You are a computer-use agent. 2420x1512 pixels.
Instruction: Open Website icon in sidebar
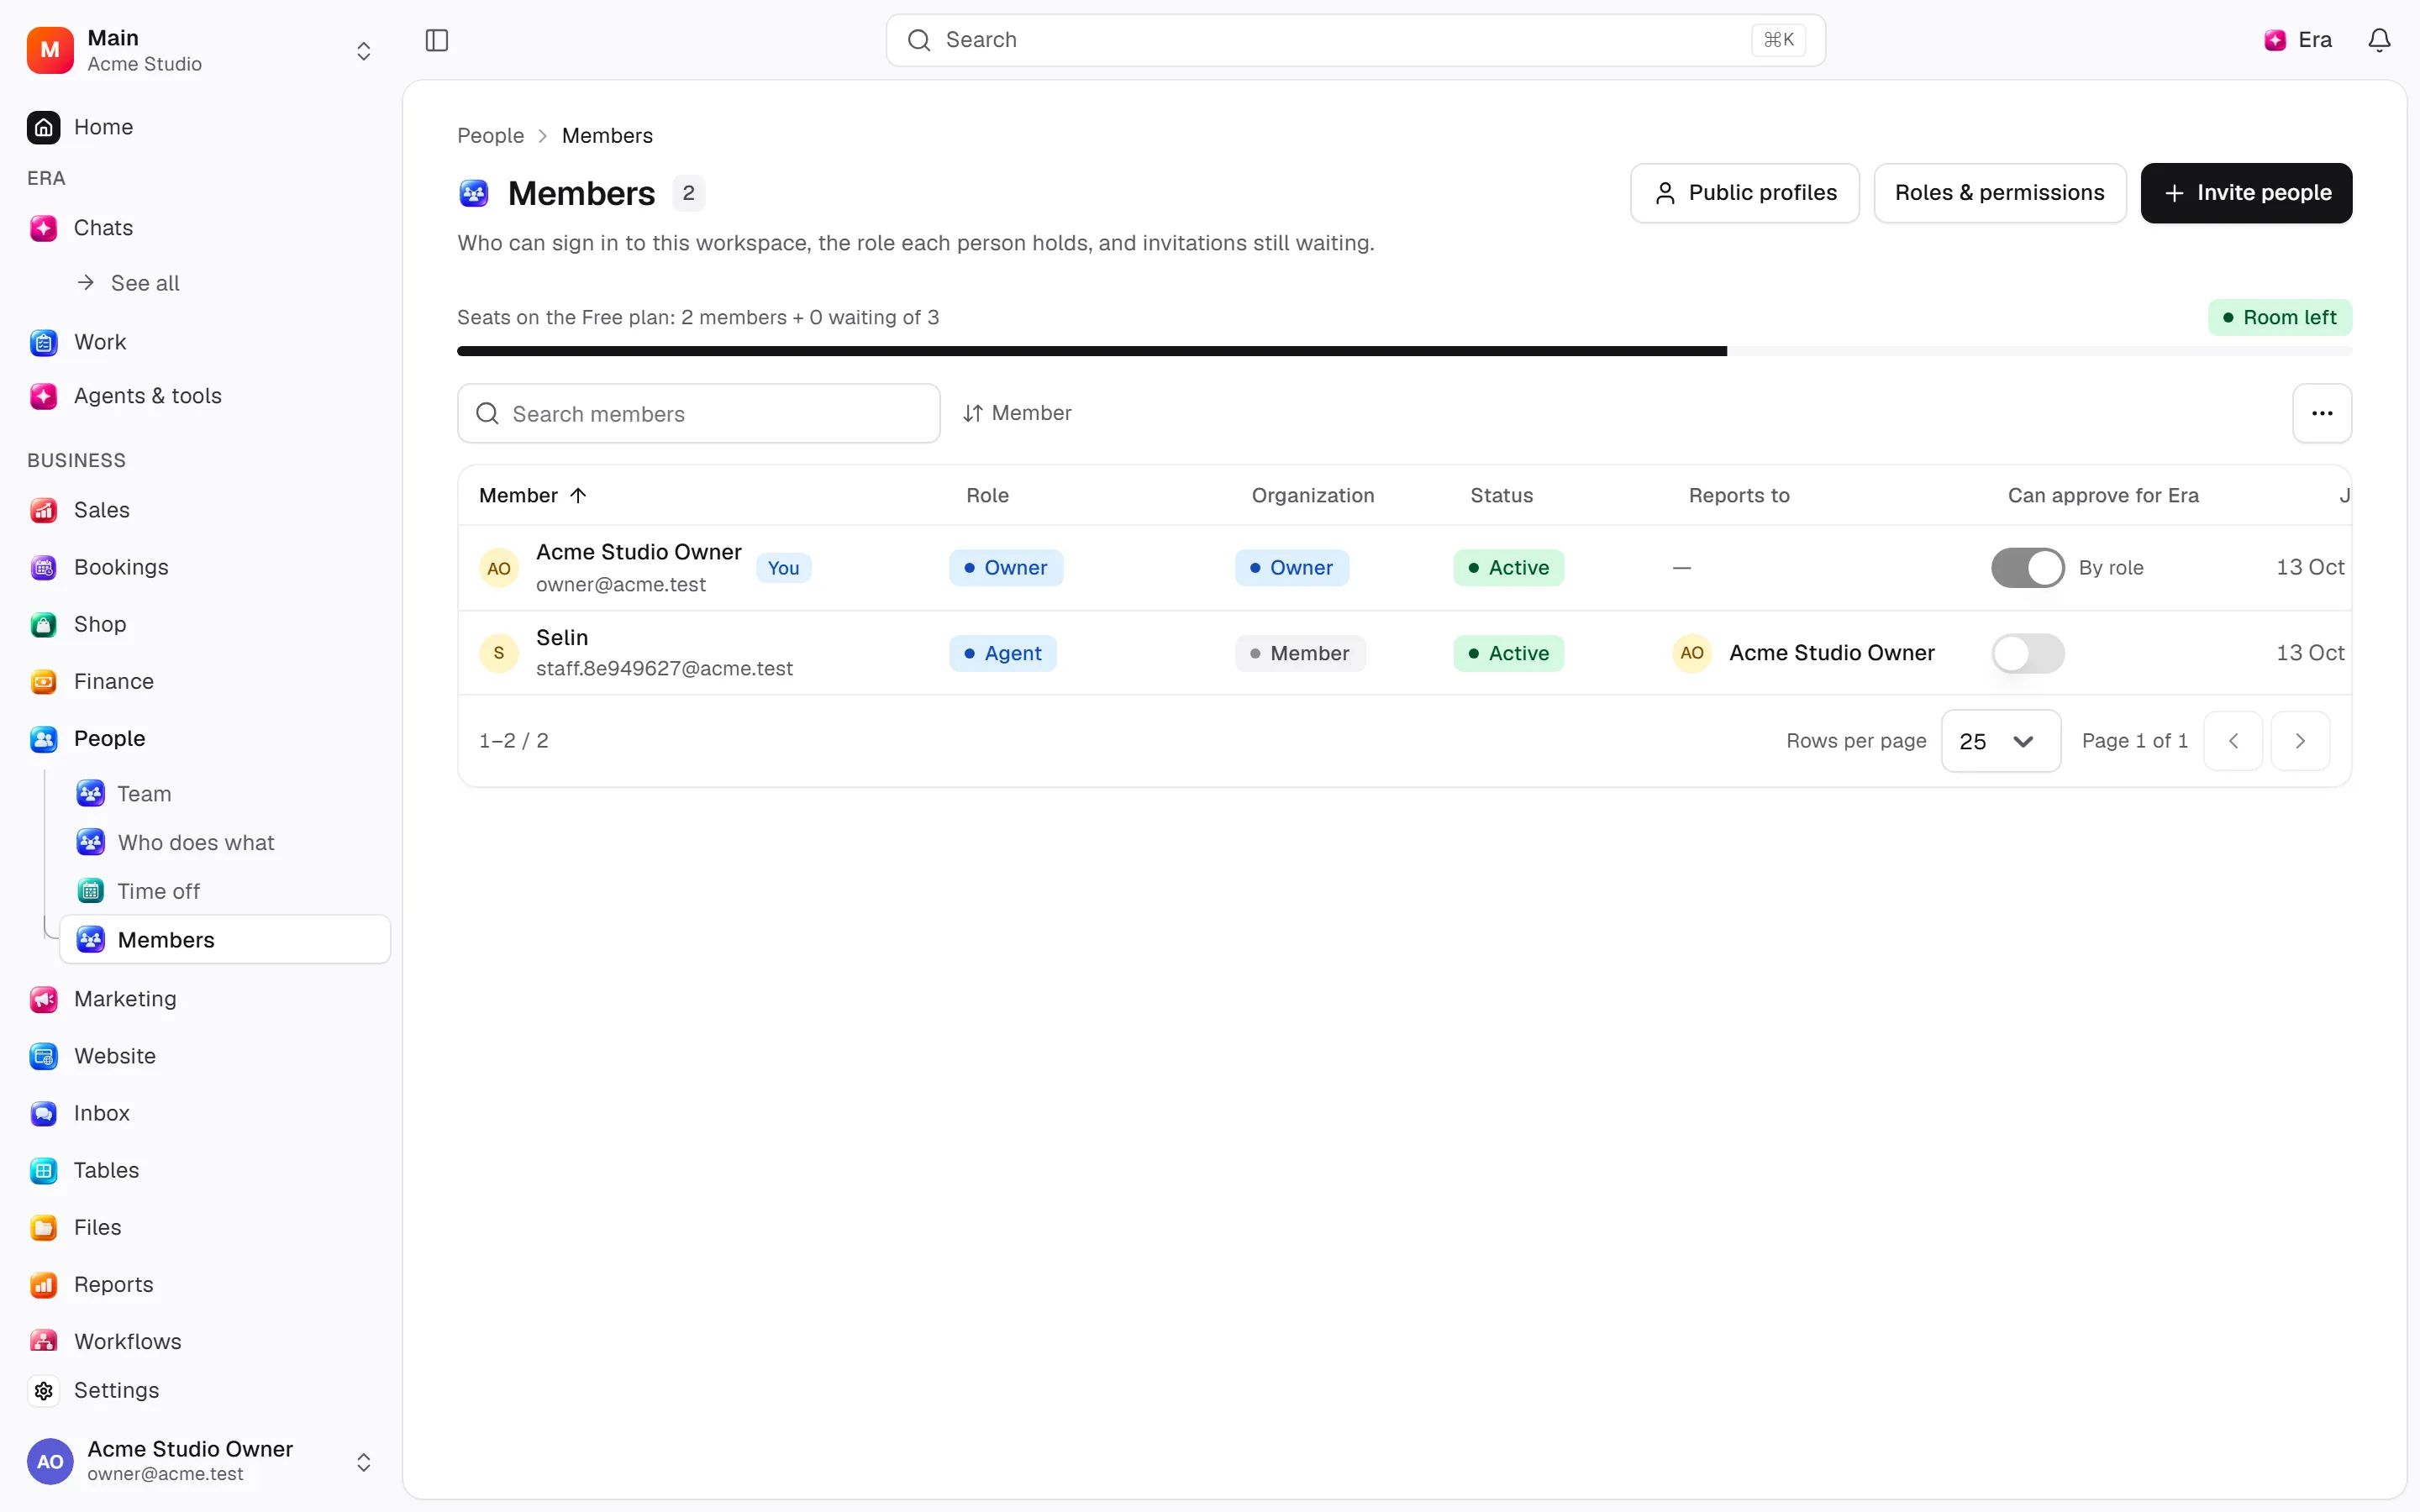pyautogui.click(x=43, y=1056)
